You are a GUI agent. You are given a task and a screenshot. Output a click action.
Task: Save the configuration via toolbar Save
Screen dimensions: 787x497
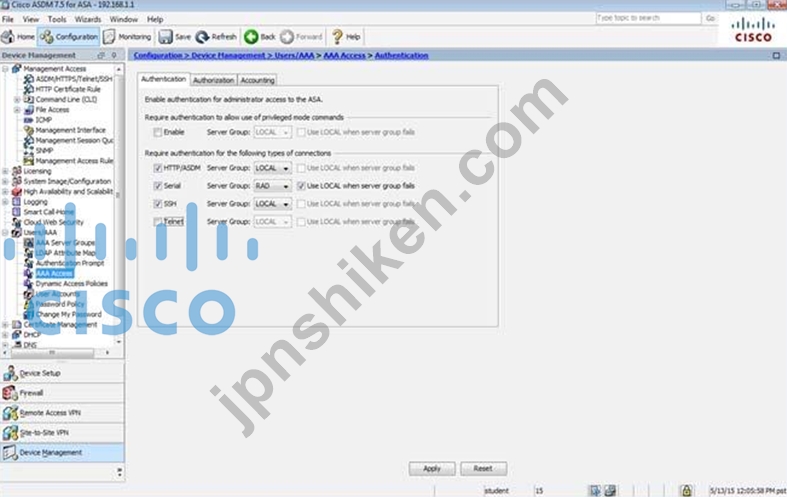pos(175,37)
